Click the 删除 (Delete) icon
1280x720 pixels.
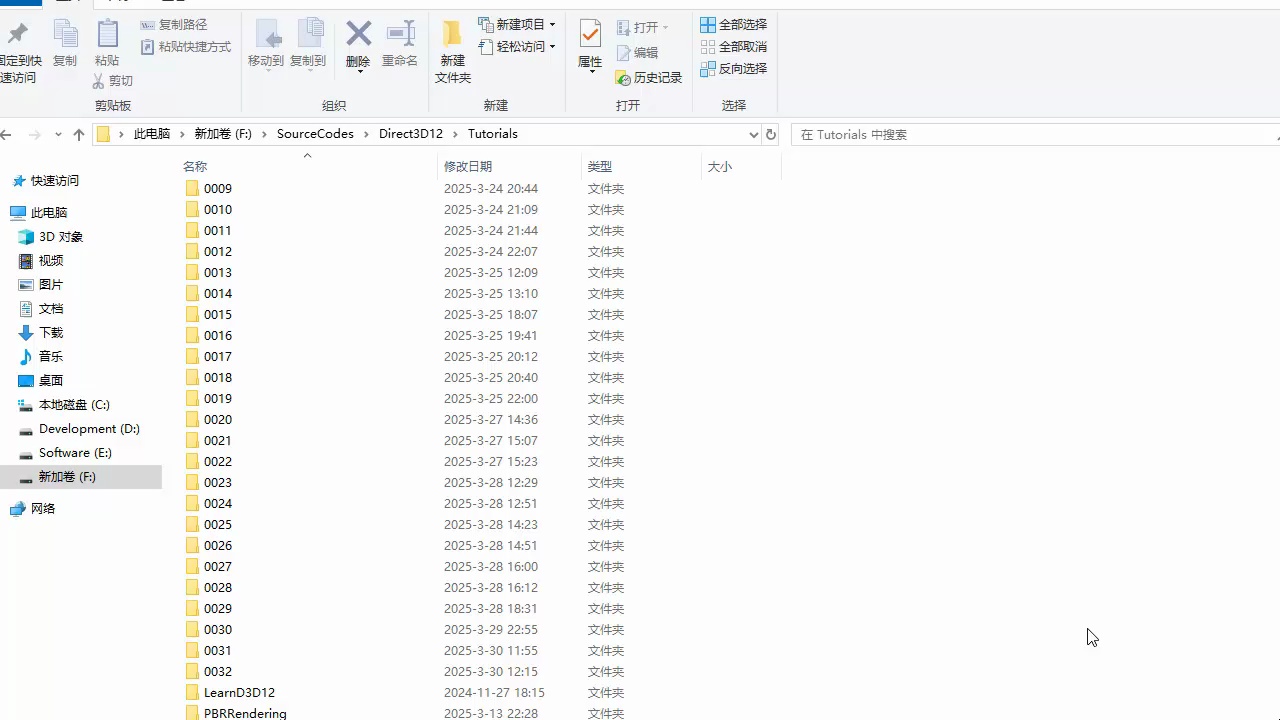point(357,45)
